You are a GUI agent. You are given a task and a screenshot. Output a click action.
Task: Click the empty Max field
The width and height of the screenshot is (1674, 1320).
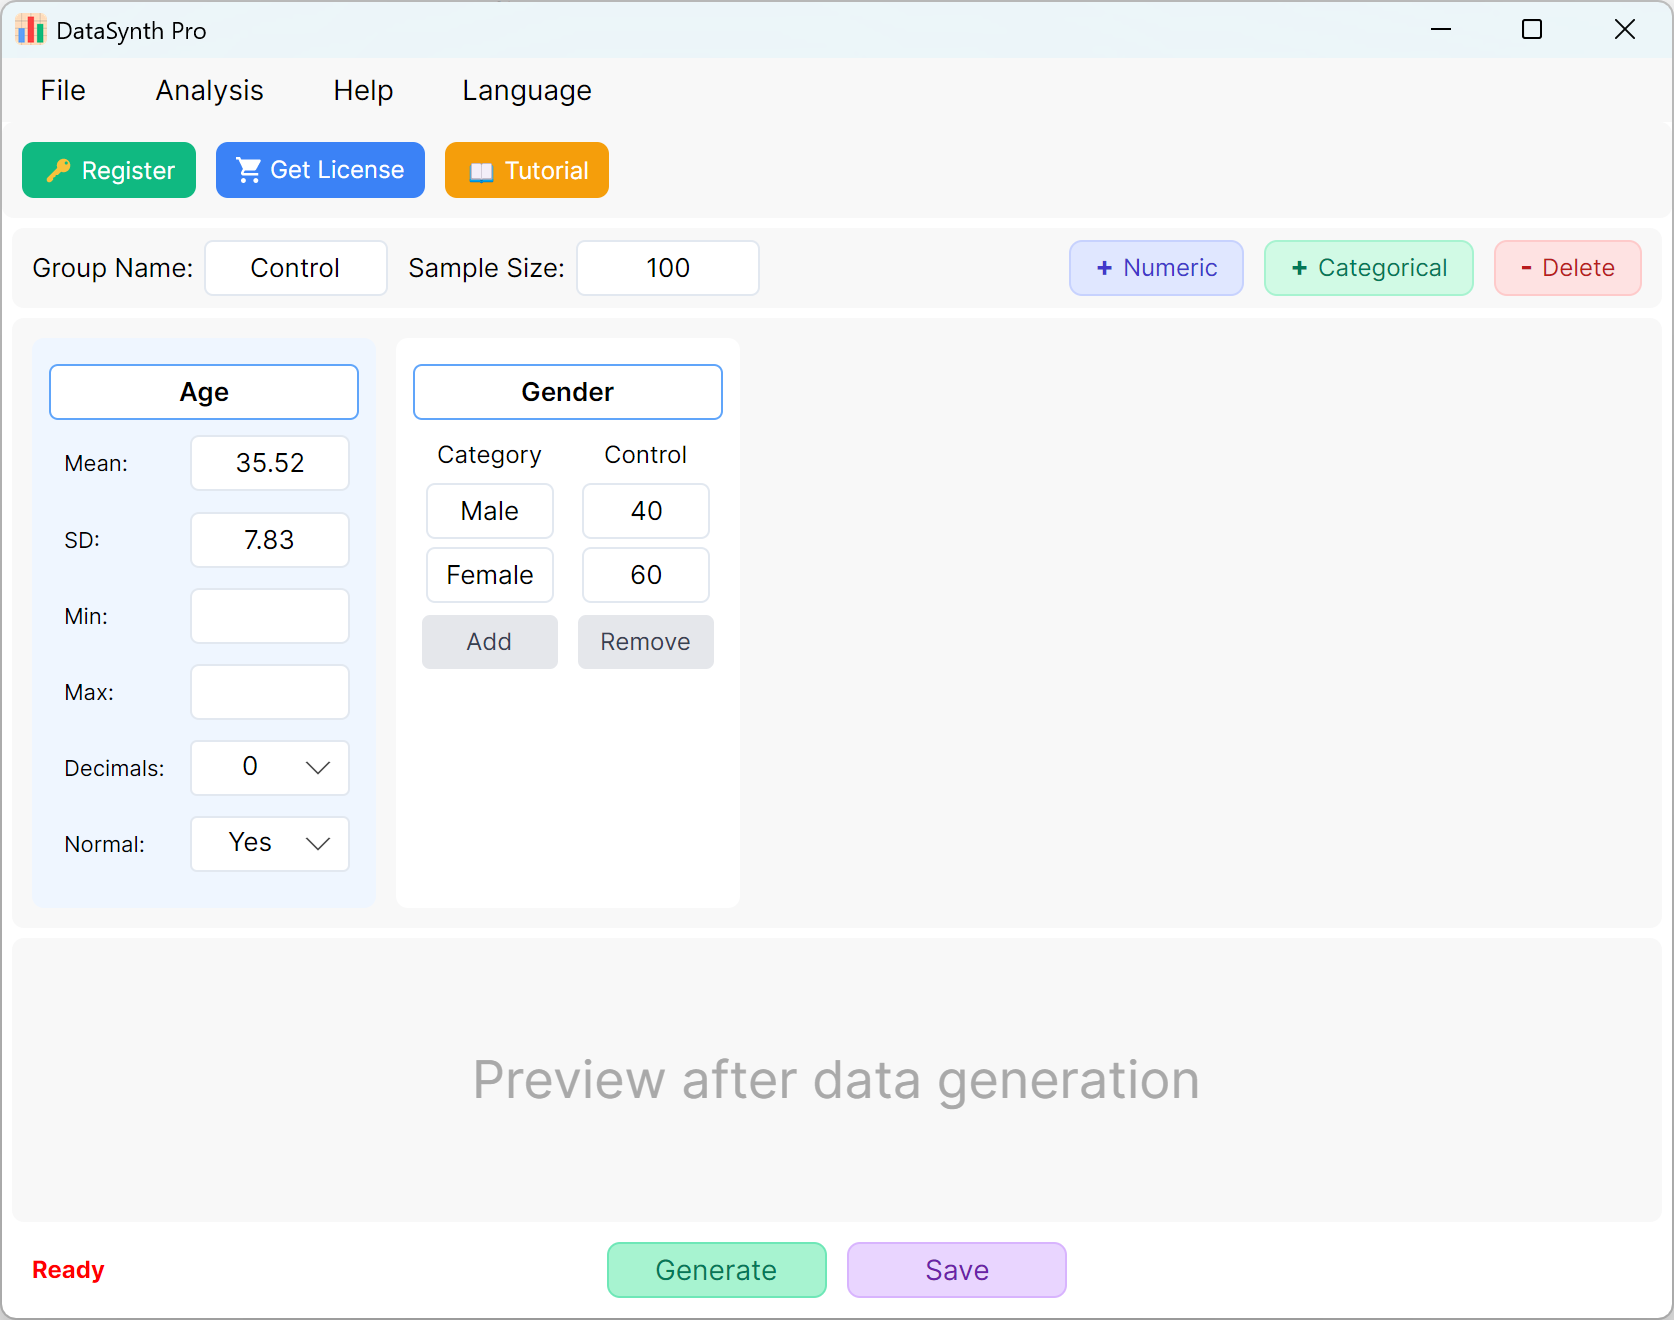point(270,692)
